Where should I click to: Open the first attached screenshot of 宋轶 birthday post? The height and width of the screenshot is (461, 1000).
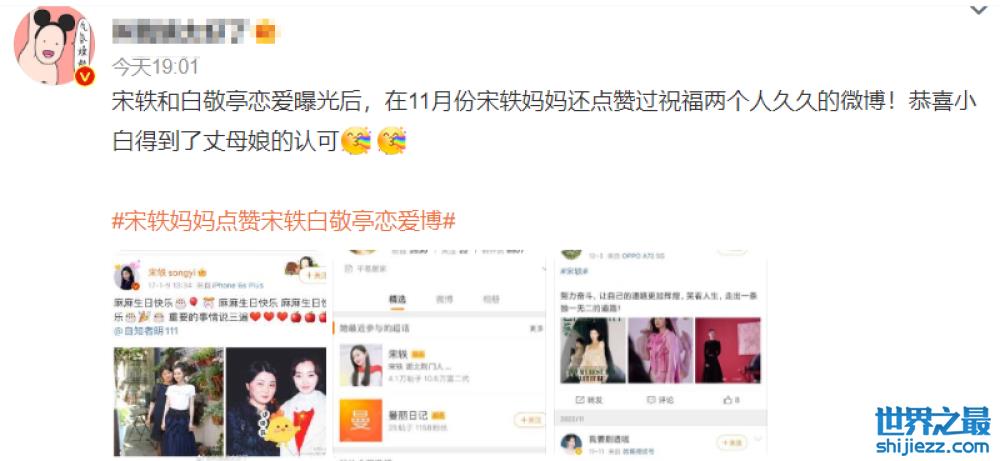(220, 355)
